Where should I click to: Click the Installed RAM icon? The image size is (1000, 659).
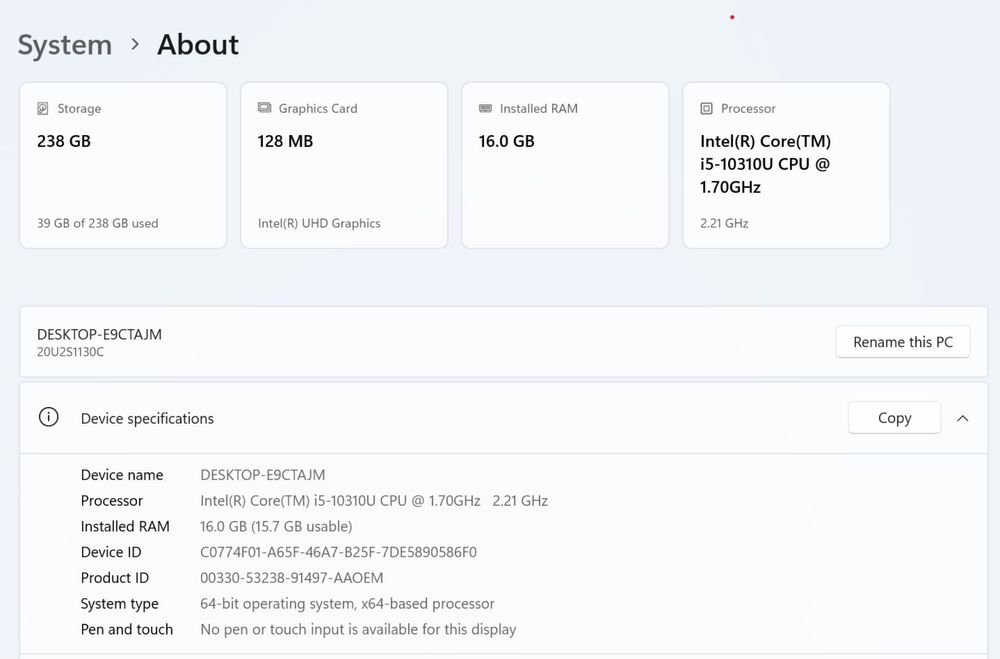click(485, 108)
